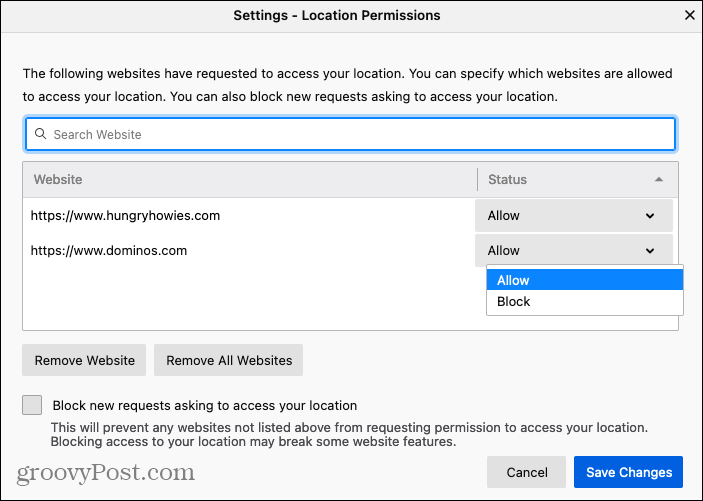The height and width of the screenshot is (501, 703).
Task: Click the search magnifier icon
Action: (x=40, y=134)
